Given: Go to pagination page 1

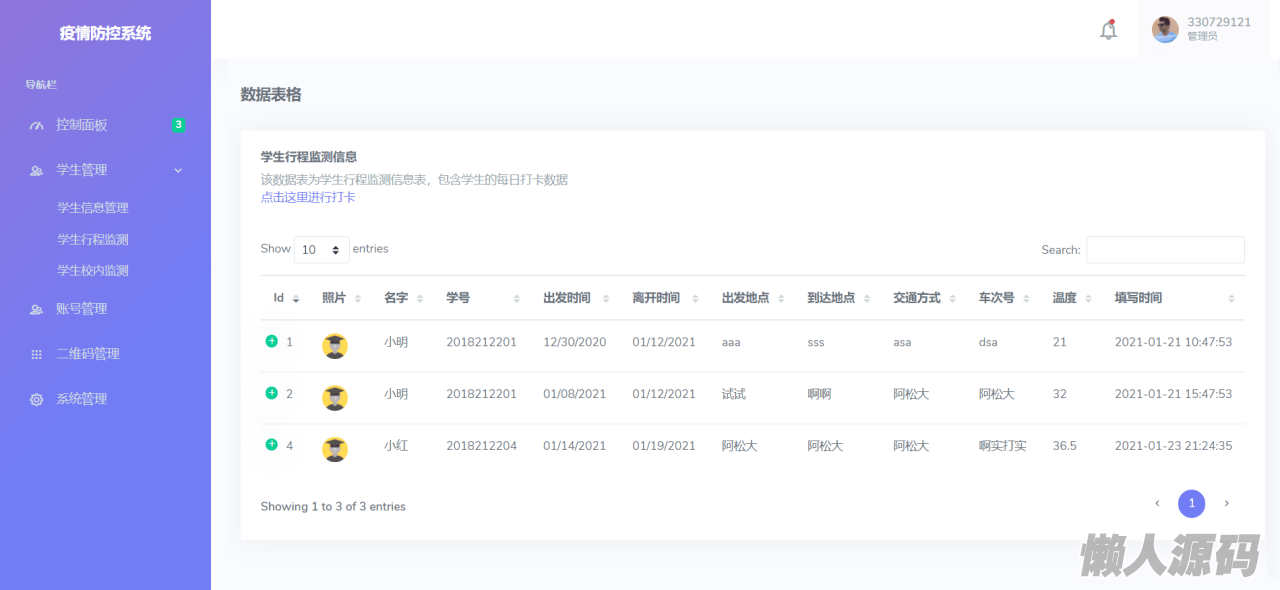Looking at the screenshot, I should (x=1191, y=504).
